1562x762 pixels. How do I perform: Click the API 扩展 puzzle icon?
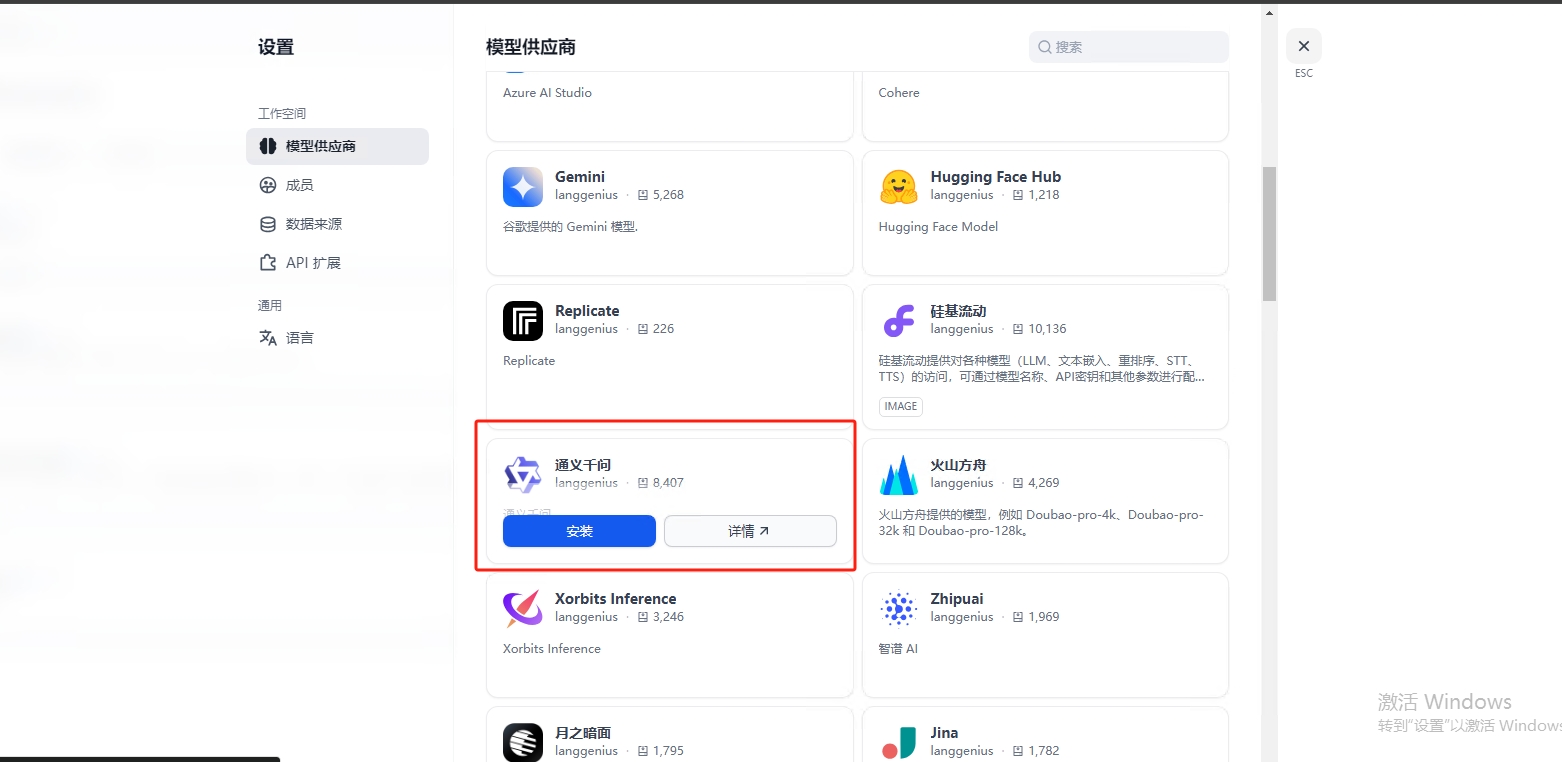267,263
